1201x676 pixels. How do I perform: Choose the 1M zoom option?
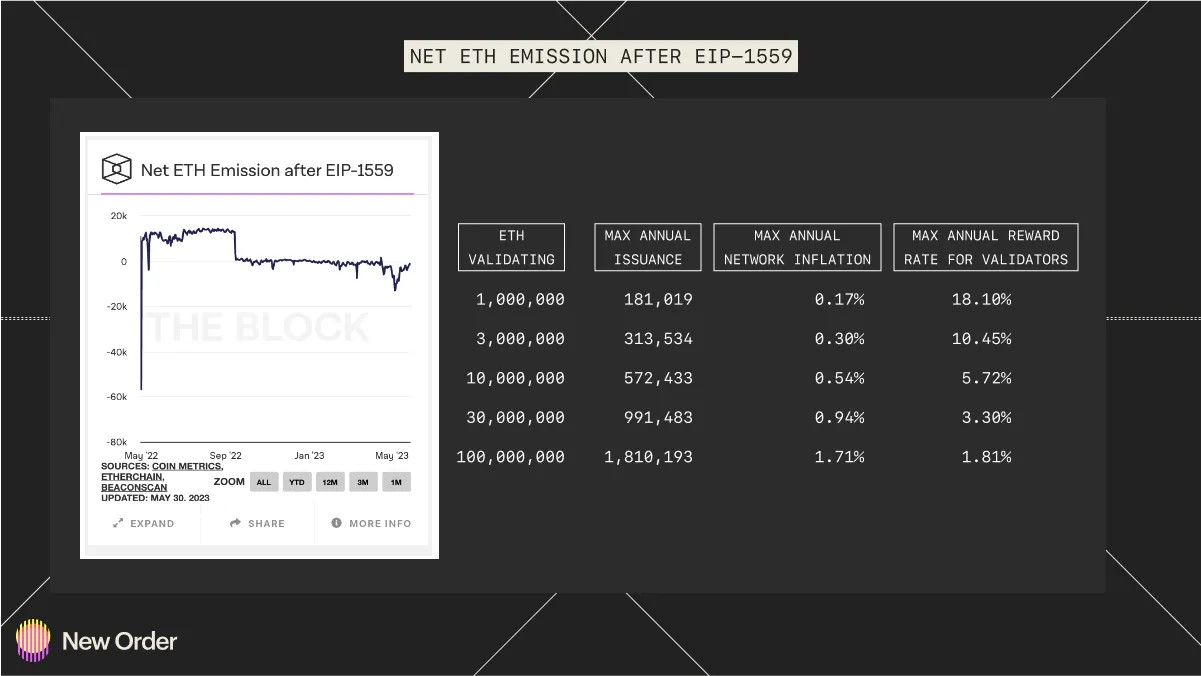point(396,482)
